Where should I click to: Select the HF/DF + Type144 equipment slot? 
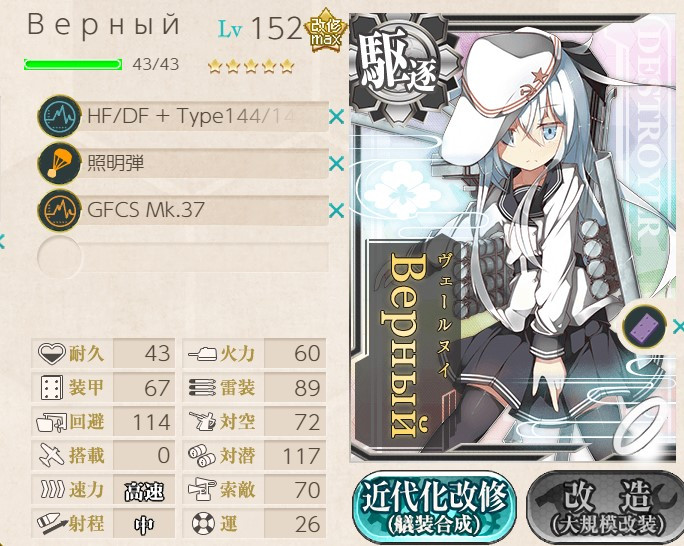pos(183,116)
